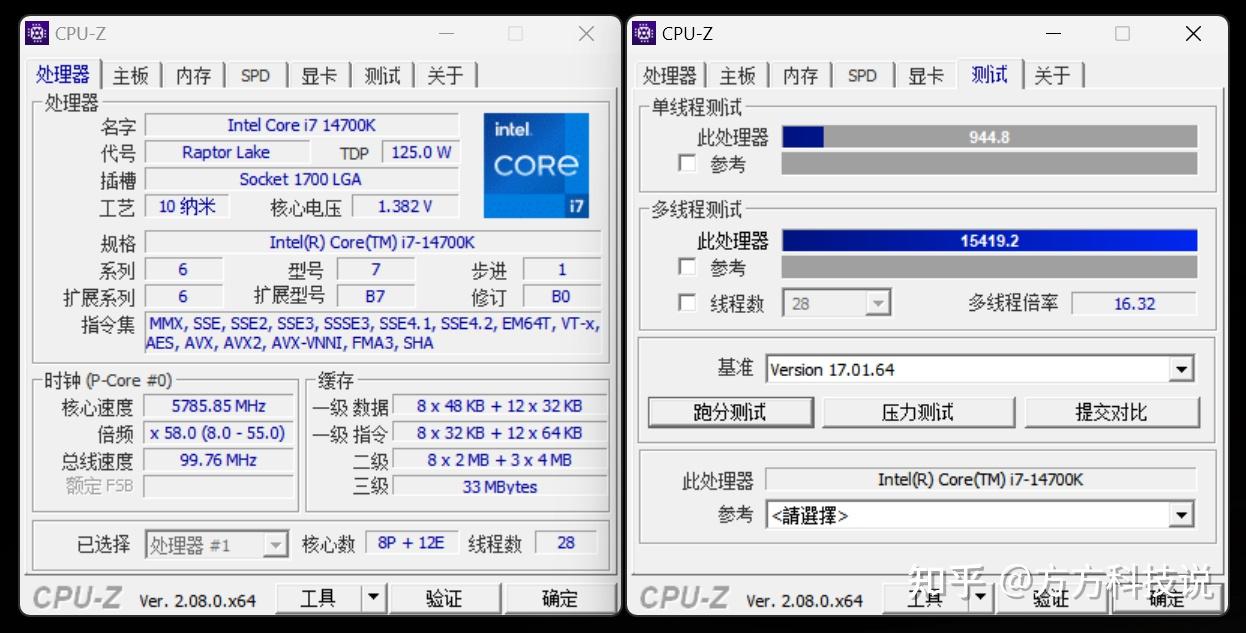
Task: Switch to 主板 tab in left window
Action: pos(130,75)
